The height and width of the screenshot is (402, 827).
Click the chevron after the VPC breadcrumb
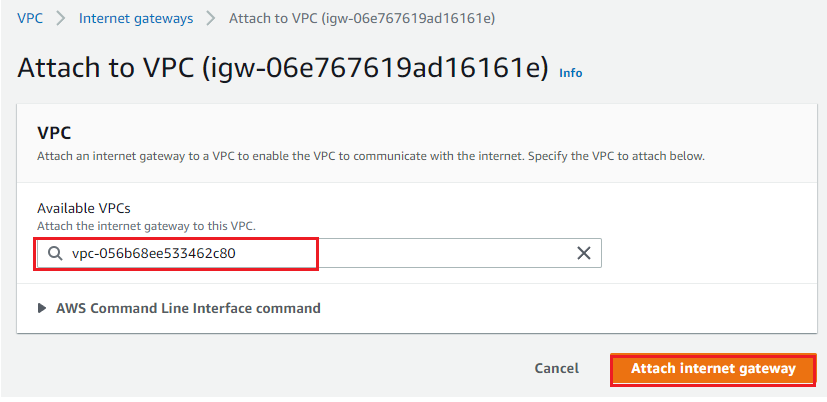point(61,18)
